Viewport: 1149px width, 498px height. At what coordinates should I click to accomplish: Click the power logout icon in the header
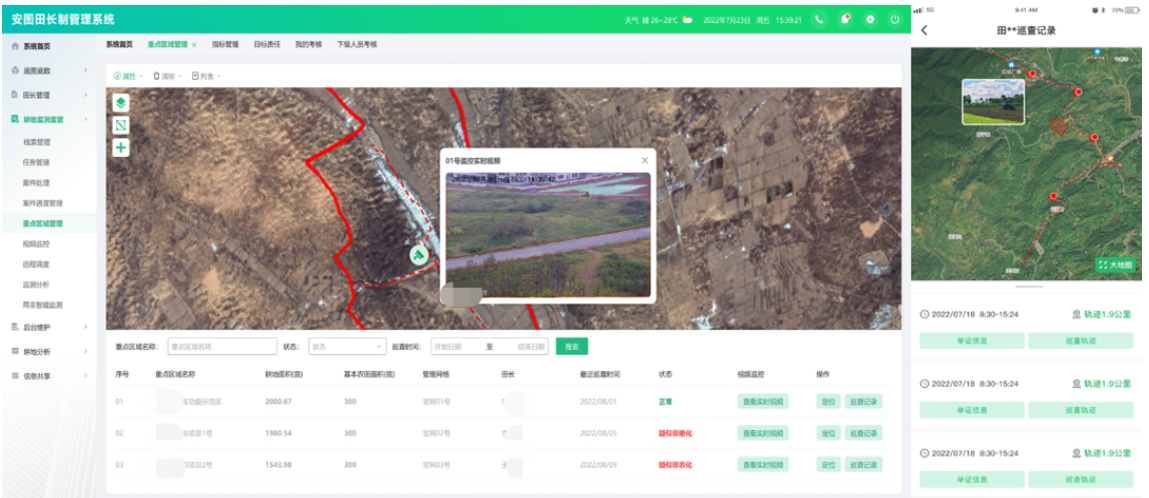coord(895,19)
